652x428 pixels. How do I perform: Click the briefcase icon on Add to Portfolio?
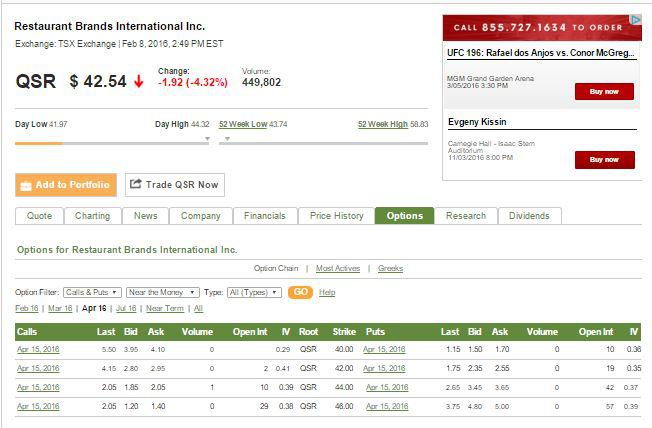tap(26, 185)
